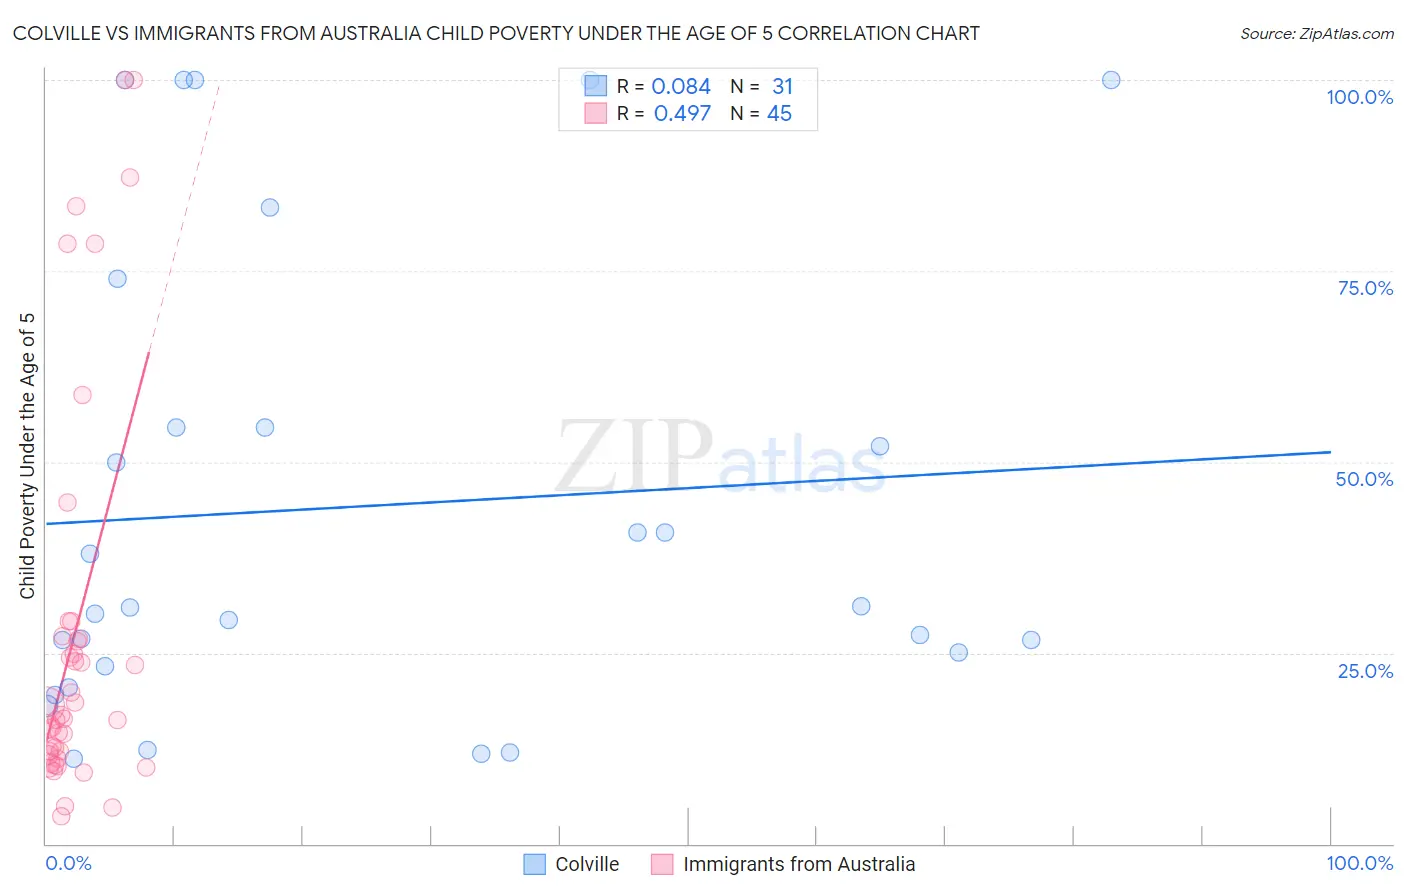Click the 100.0% x-axis label
1406x892 pixels.
pos(1359,863)
